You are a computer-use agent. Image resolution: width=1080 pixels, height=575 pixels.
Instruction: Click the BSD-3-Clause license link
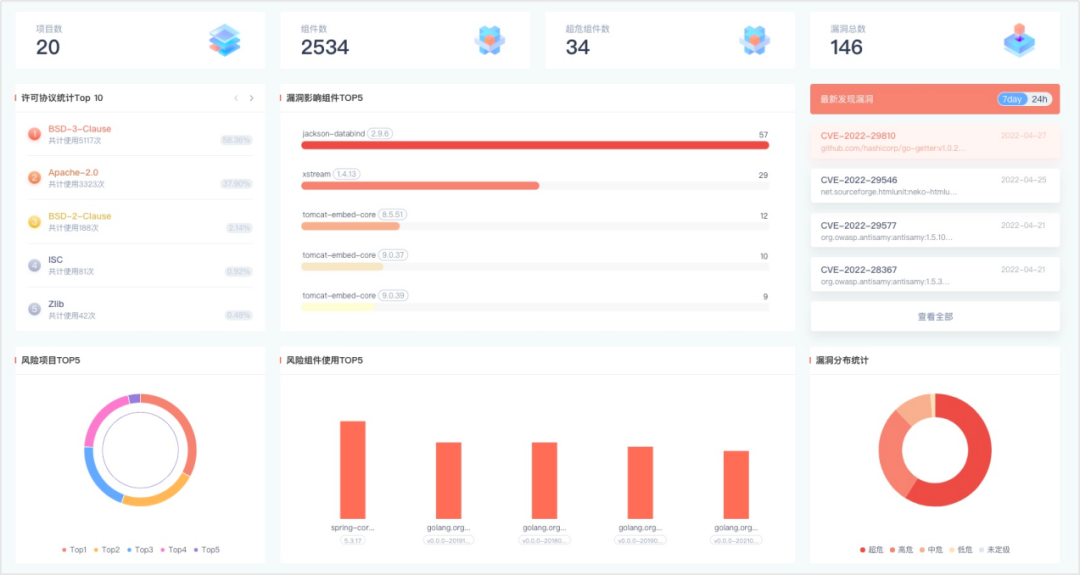click(80, 129)
